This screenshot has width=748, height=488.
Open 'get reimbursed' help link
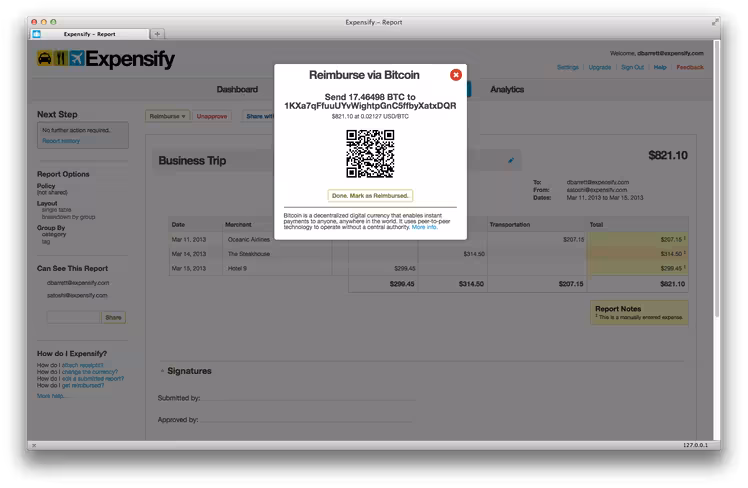click(83, 385)
